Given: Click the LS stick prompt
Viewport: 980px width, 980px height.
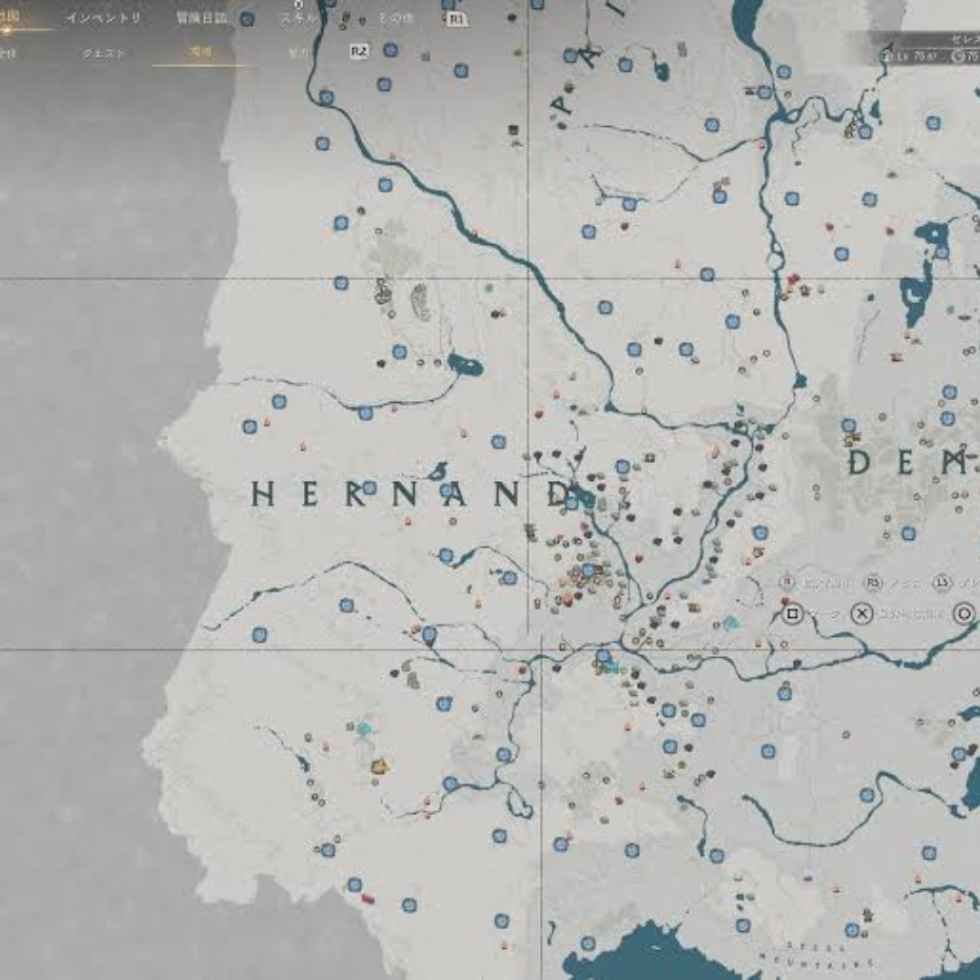Looking at the screenshot, I should tap(942, 582).
